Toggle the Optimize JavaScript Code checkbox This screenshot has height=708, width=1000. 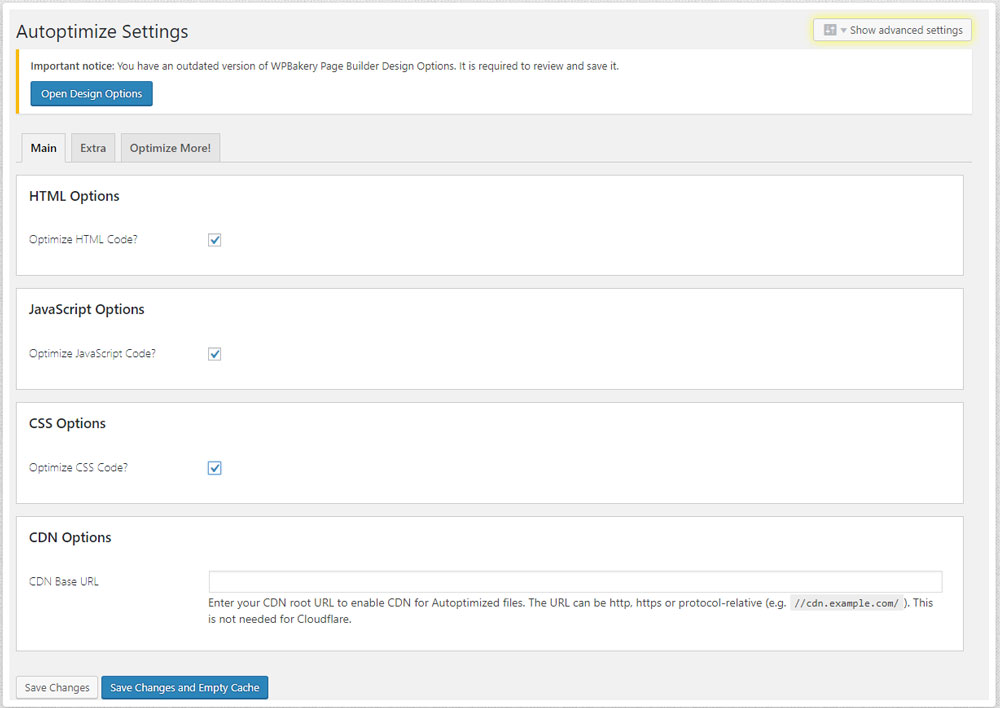point(214,354)
